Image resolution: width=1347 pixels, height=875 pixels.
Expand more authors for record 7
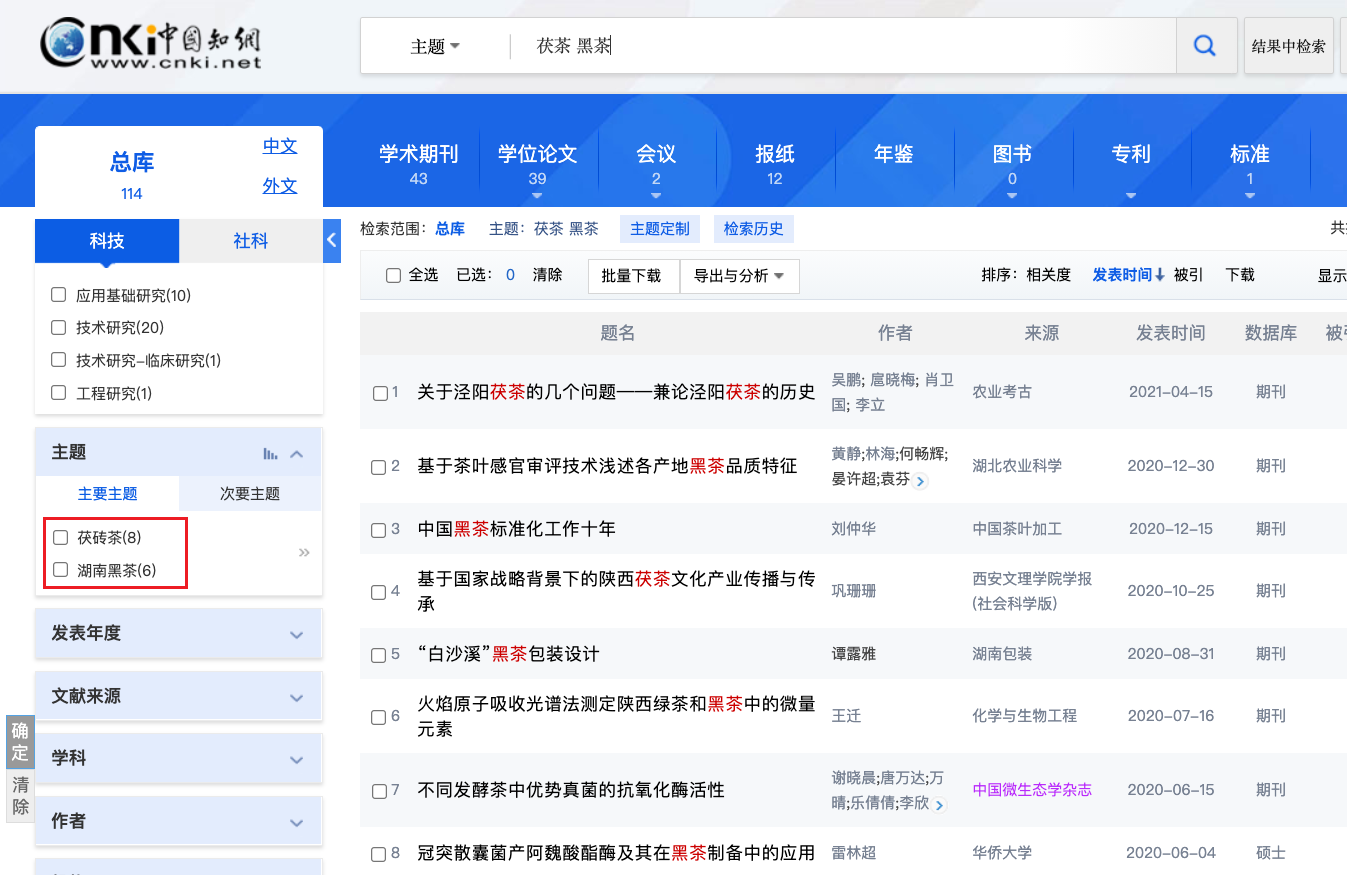click(939, 804)
